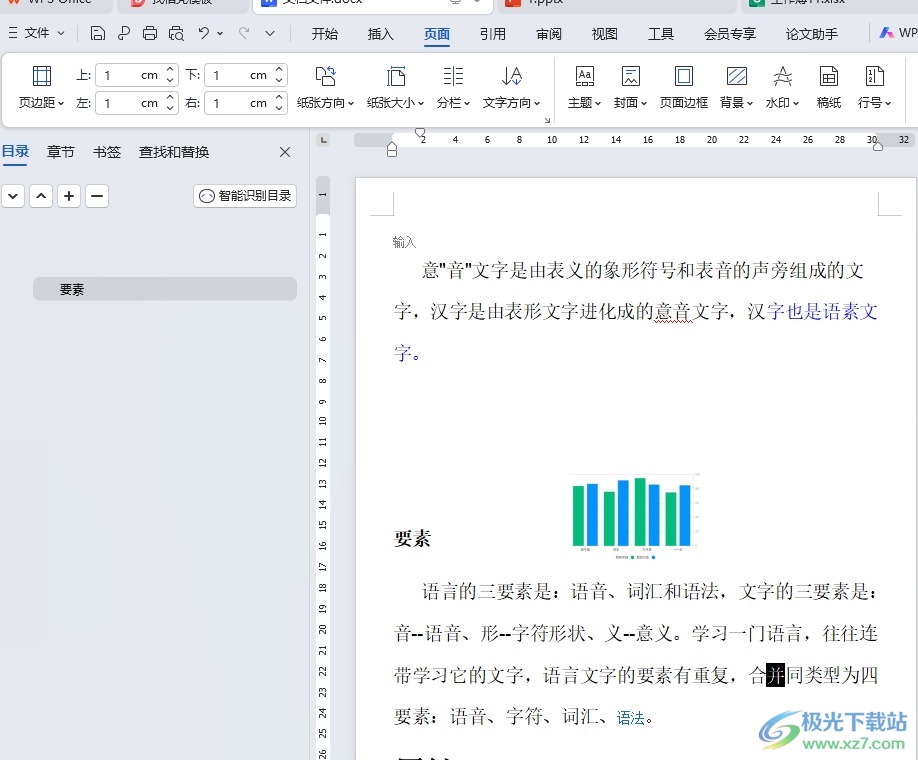Click the first-line indent marker on ruler
Screen dimensions: 918x760
[x=420, y=133]
